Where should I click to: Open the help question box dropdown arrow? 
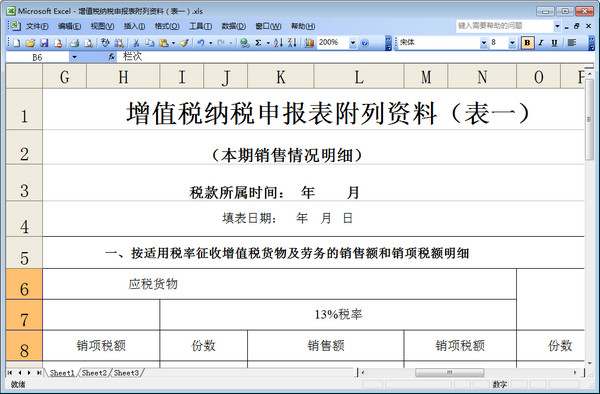point(557,26)
